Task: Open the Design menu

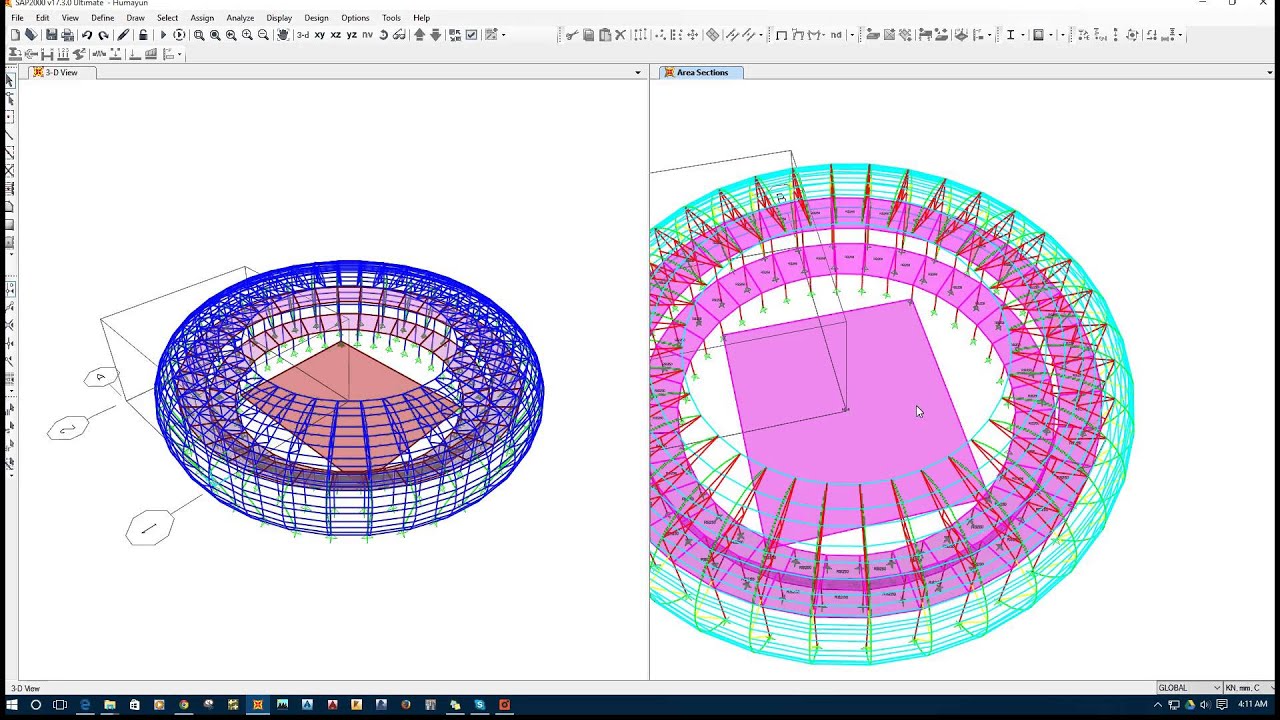Action: tap(316, 18)
